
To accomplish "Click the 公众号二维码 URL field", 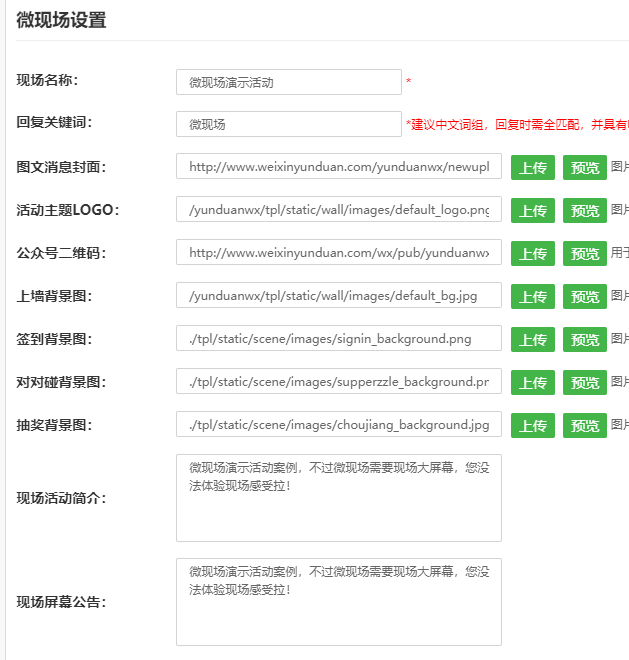I will [338, 253].
